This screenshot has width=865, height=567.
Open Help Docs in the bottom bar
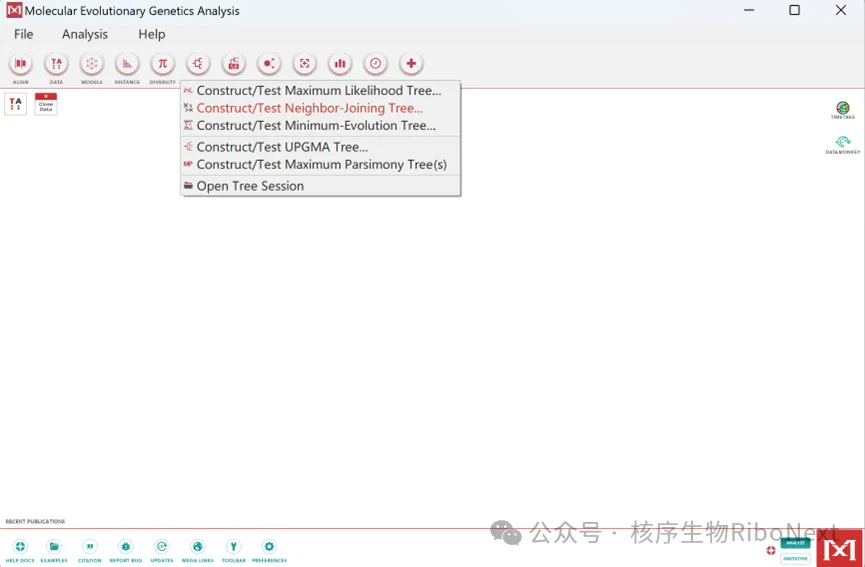[20, 550]
